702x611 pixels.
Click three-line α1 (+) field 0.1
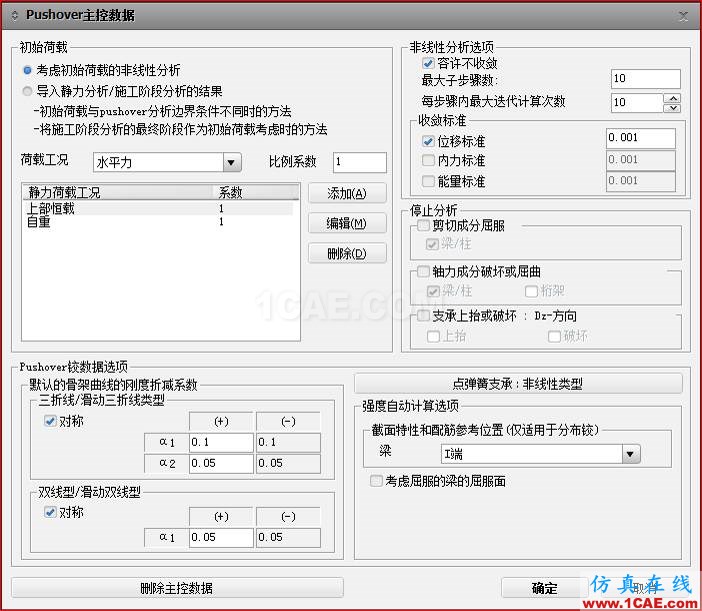click(x=221, y=442)
